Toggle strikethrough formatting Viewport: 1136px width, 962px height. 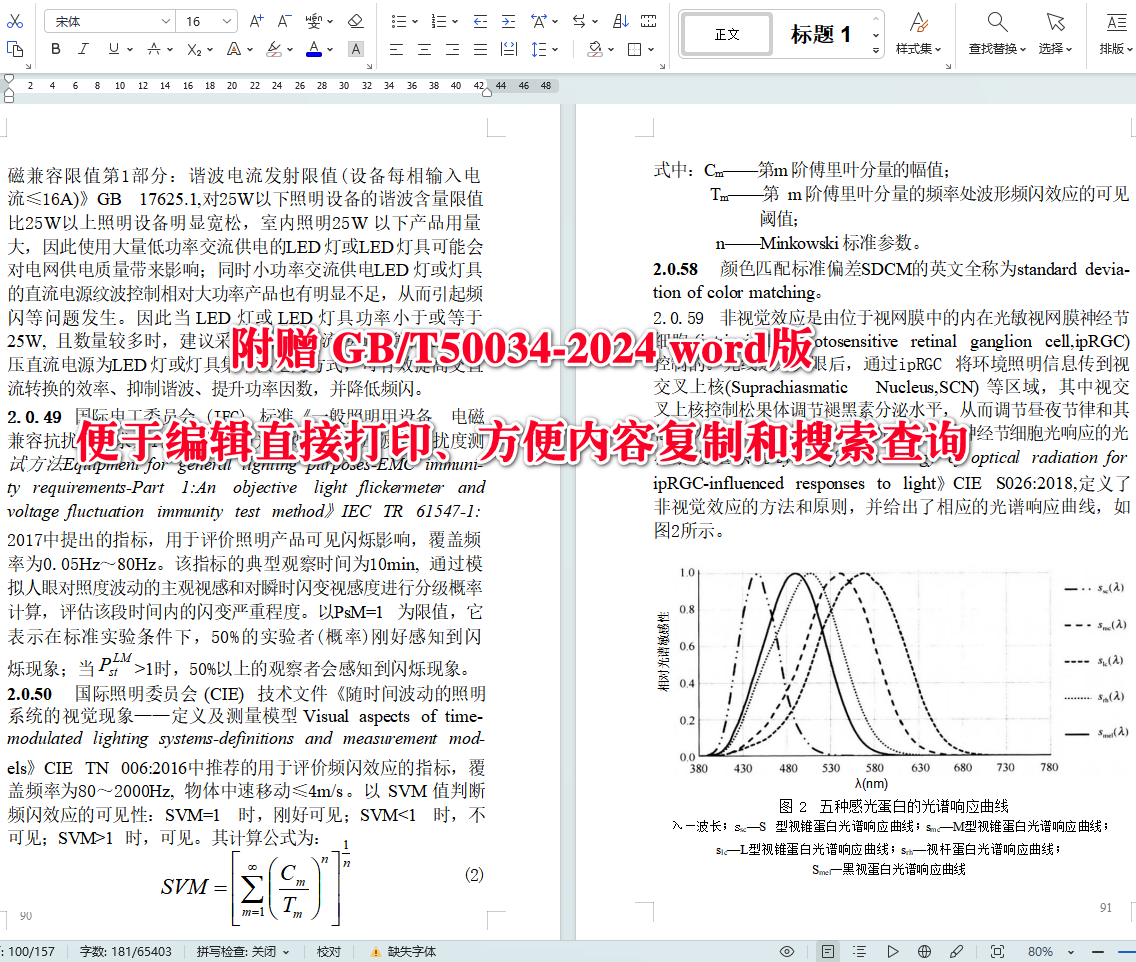point(154,49)
